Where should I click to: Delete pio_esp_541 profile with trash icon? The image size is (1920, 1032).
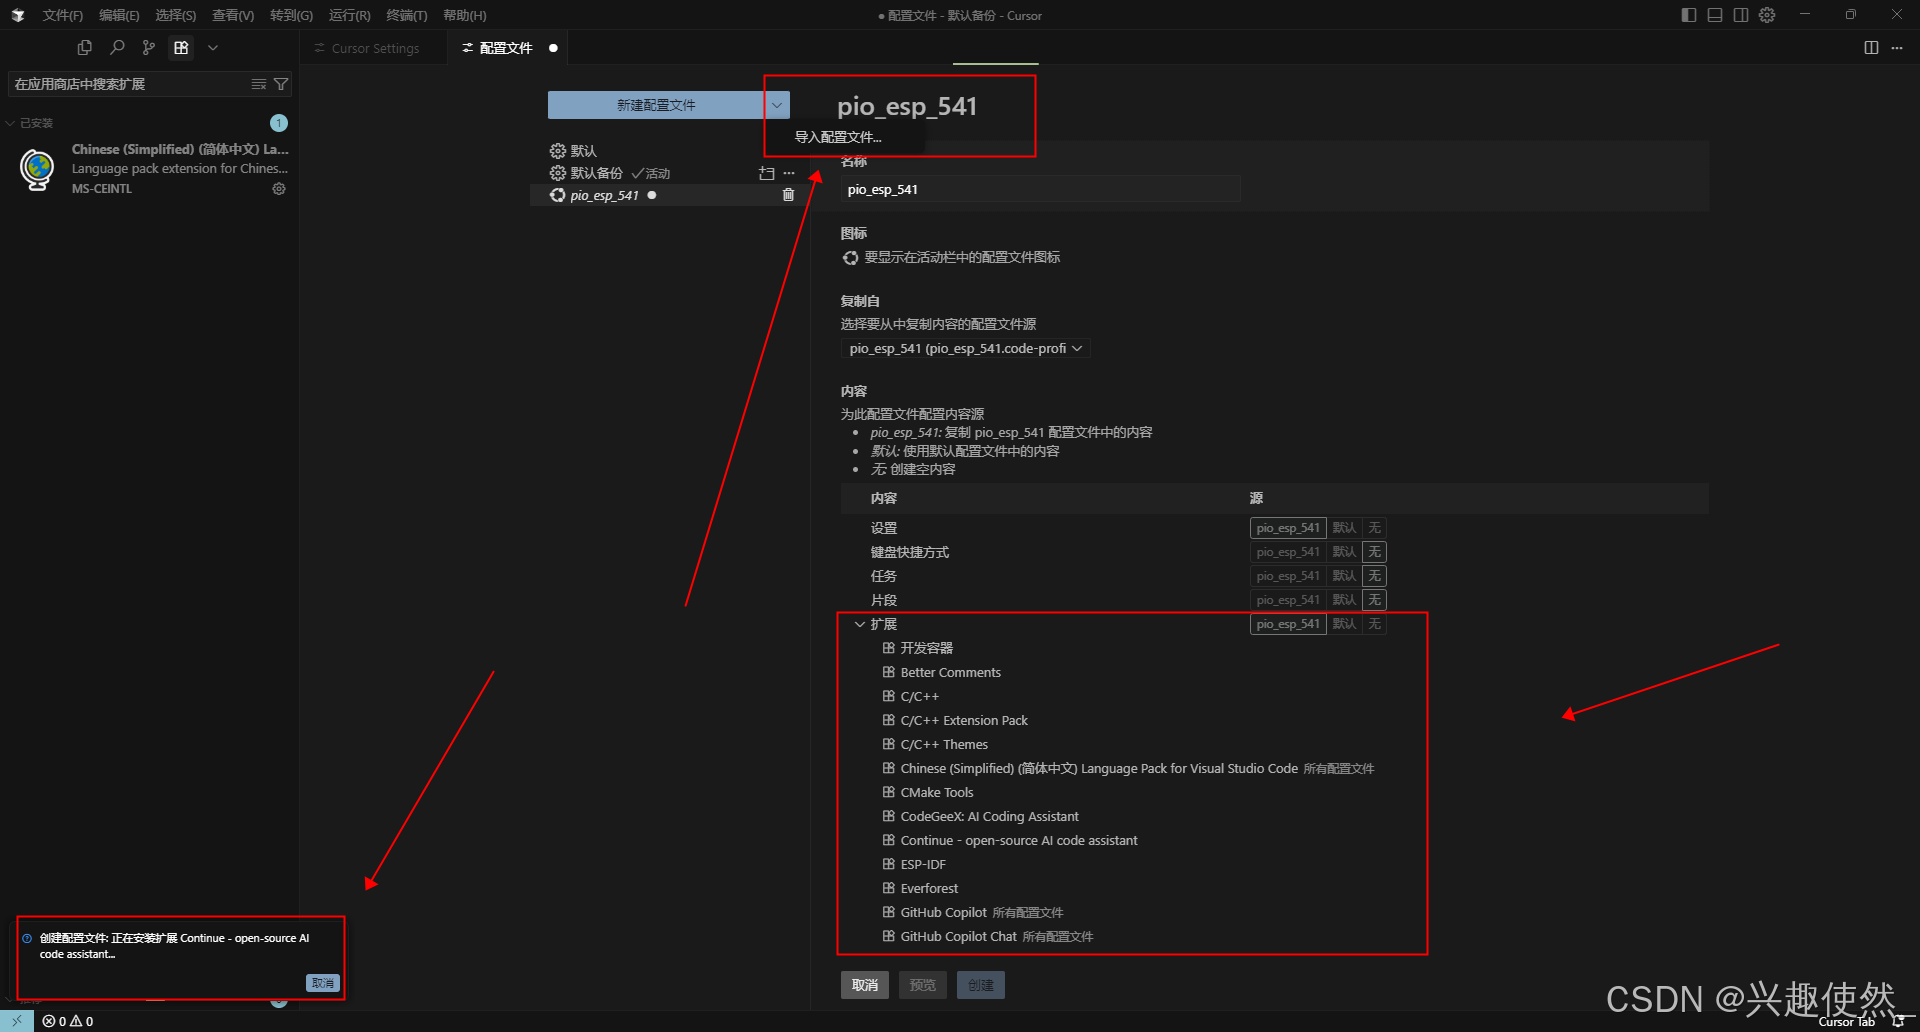pos(788,195)
